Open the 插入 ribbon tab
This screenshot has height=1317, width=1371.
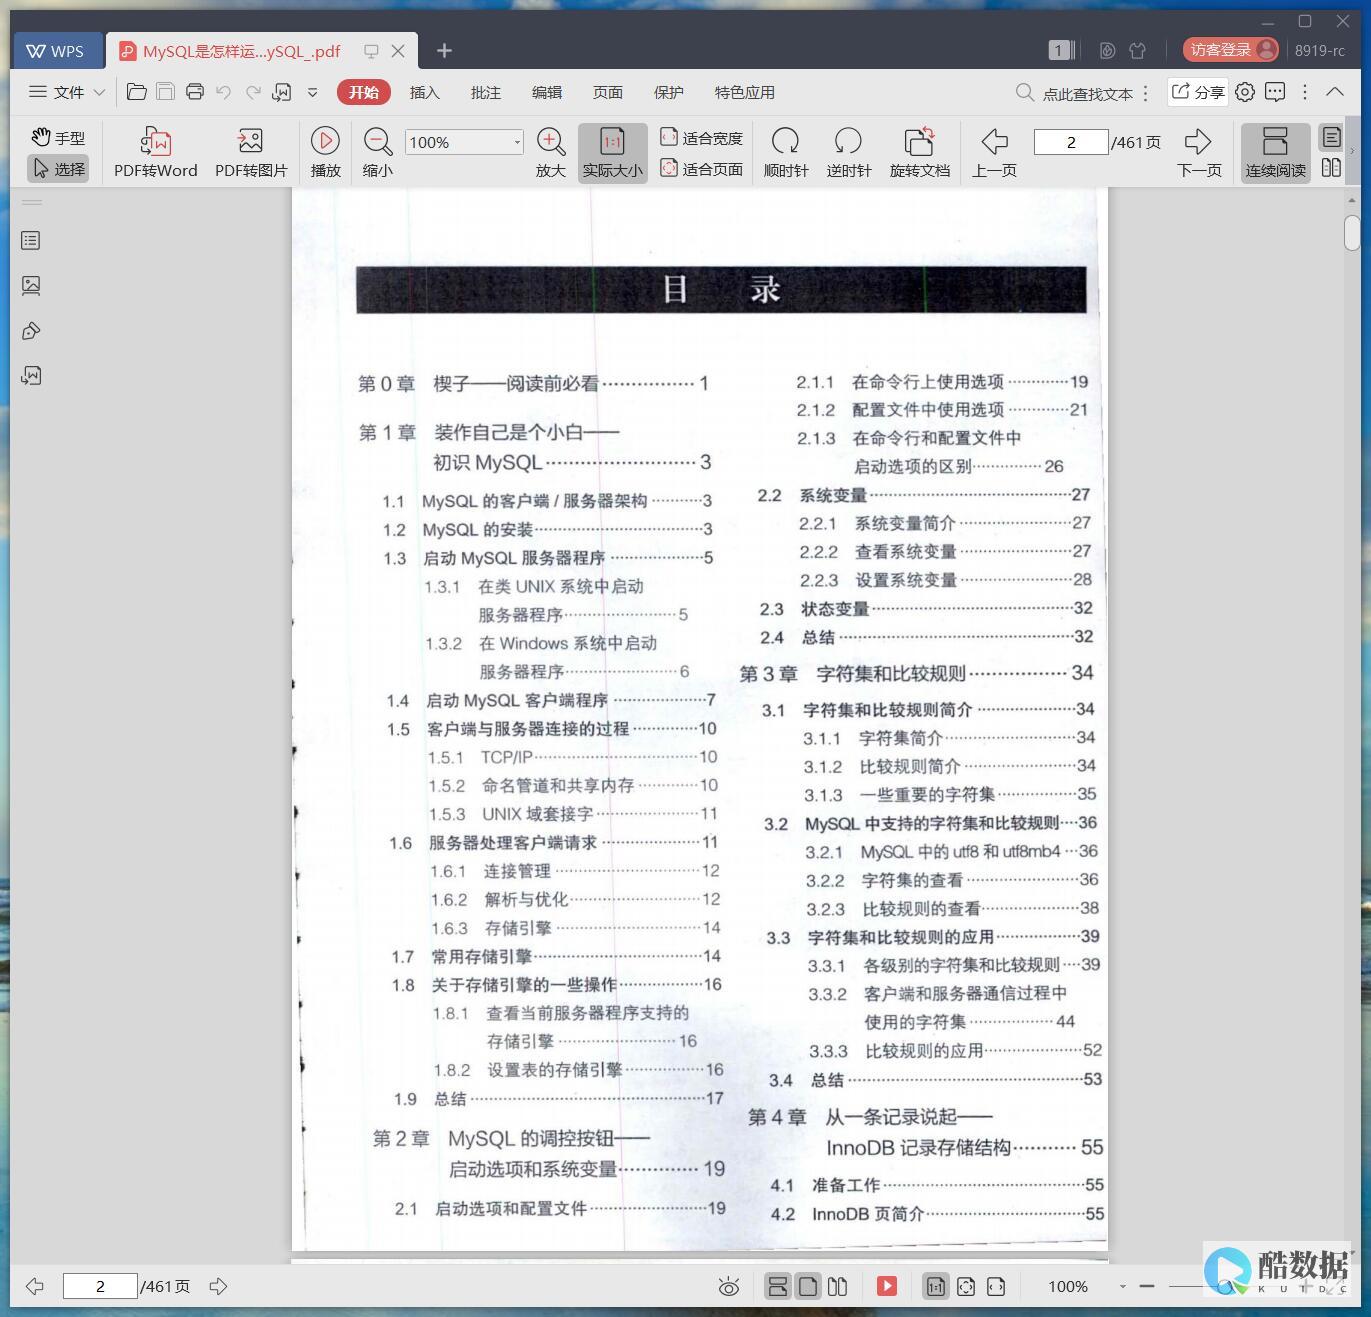(x=425, y=92)
